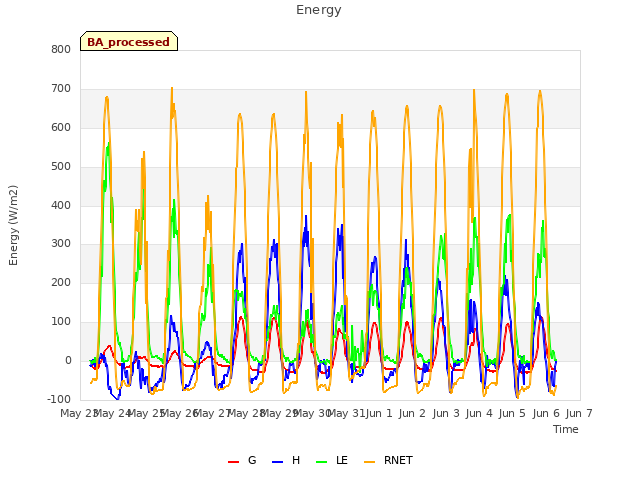
Task: Click the 500 y-axis tick label
Action: pos(61,167)
